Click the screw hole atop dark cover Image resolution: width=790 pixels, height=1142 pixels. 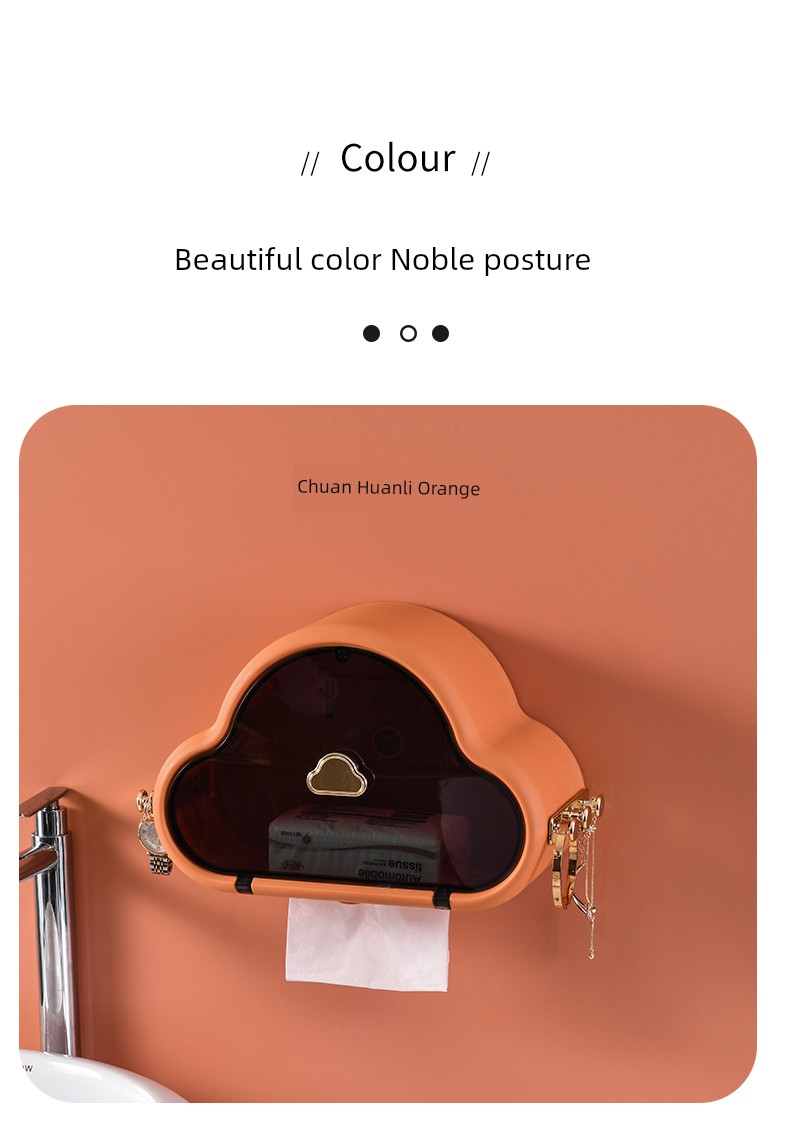tap(341, 655)
